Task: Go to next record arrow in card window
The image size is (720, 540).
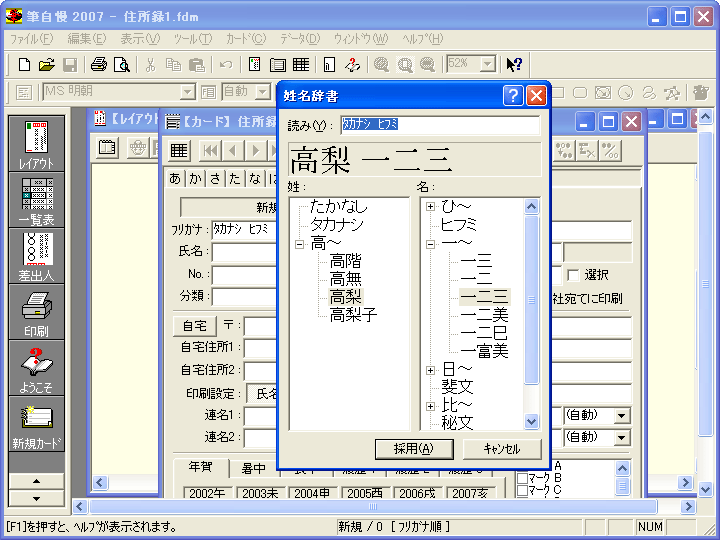Action: 255,150
